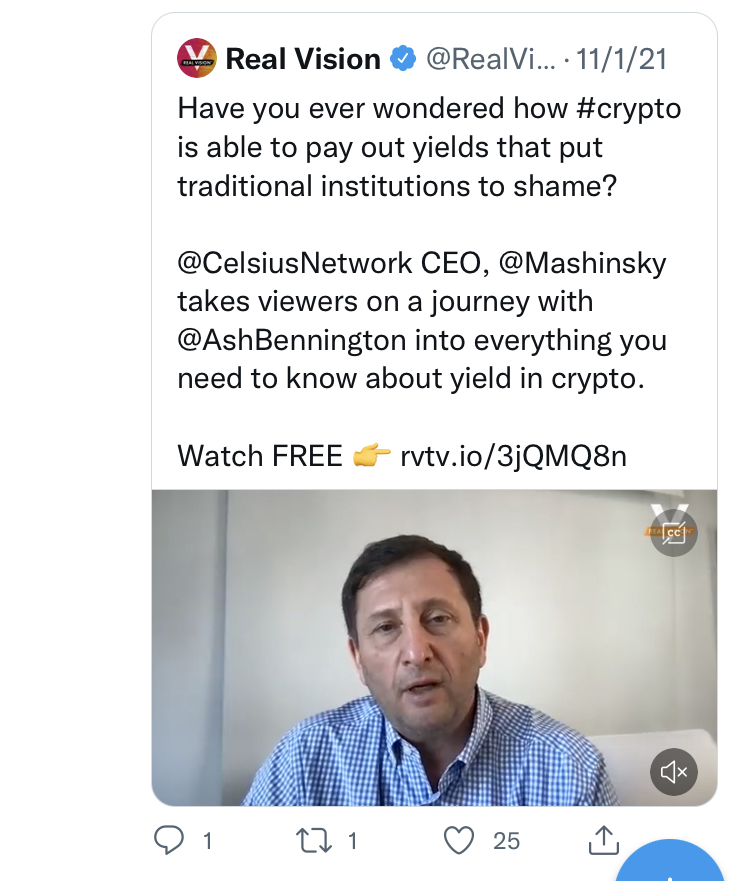Play the embedded video thumbnail

(434, 647)
